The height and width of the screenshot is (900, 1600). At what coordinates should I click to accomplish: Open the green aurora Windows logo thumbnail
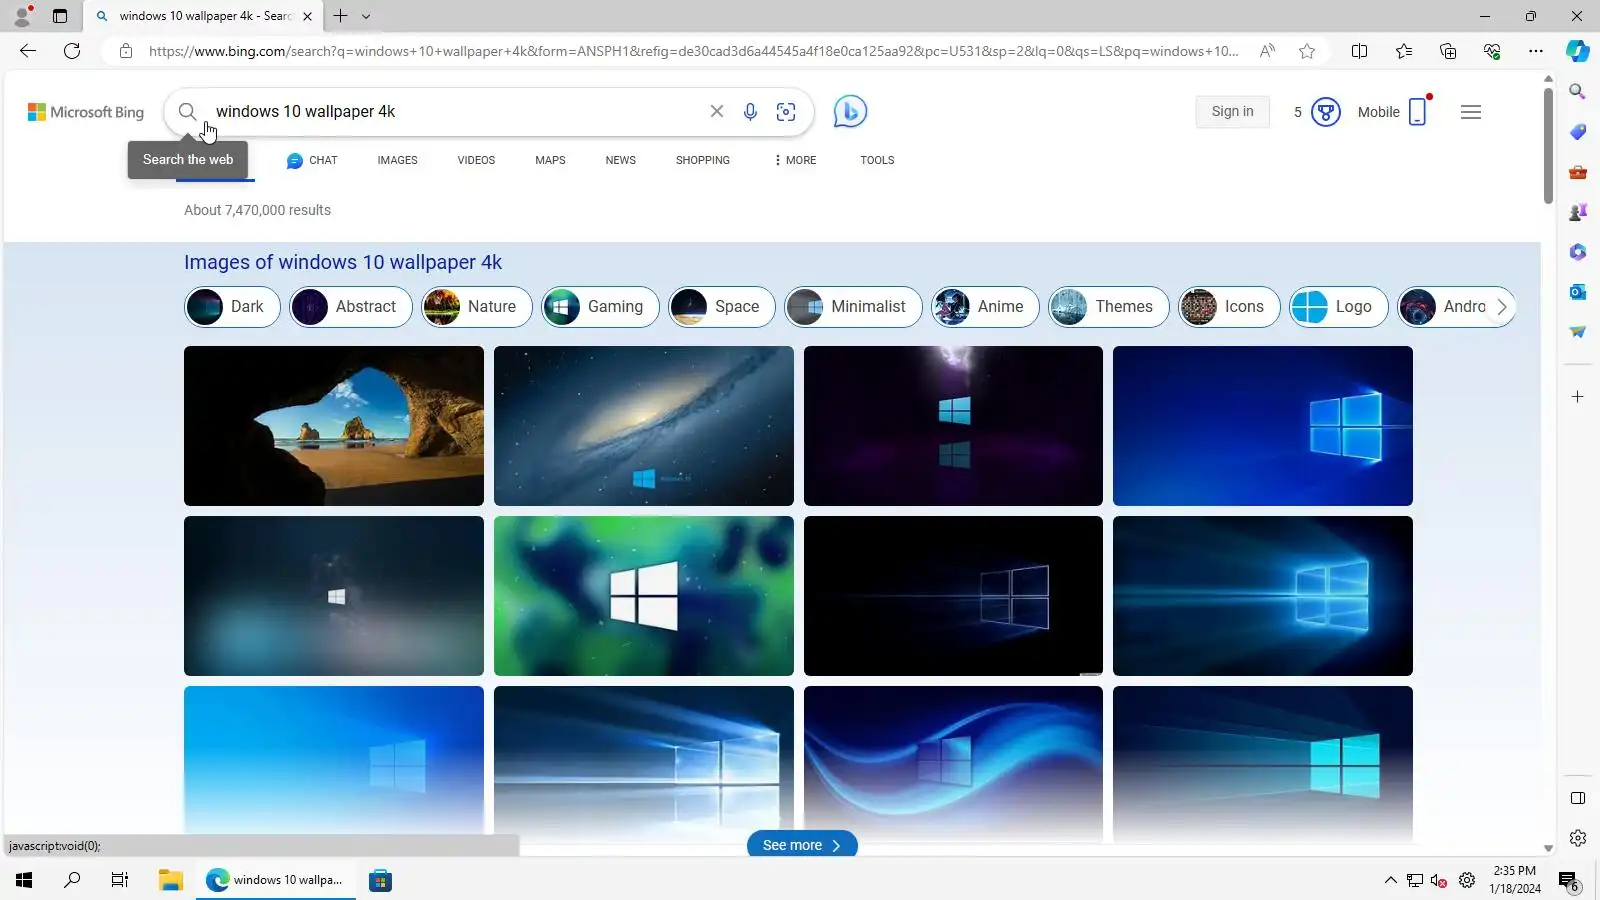tap(644, 596)
